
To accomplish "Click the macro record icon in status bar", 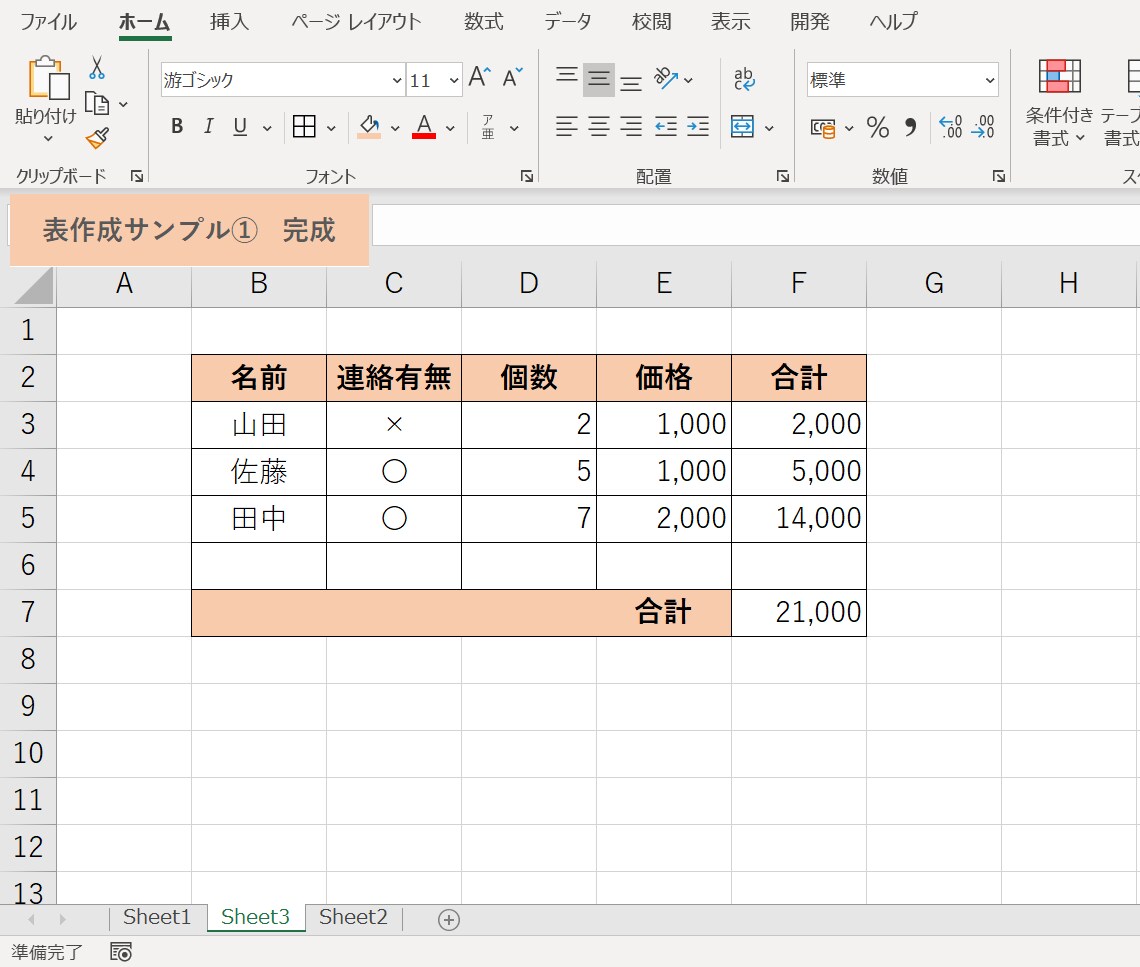I will tap(121, 952).
